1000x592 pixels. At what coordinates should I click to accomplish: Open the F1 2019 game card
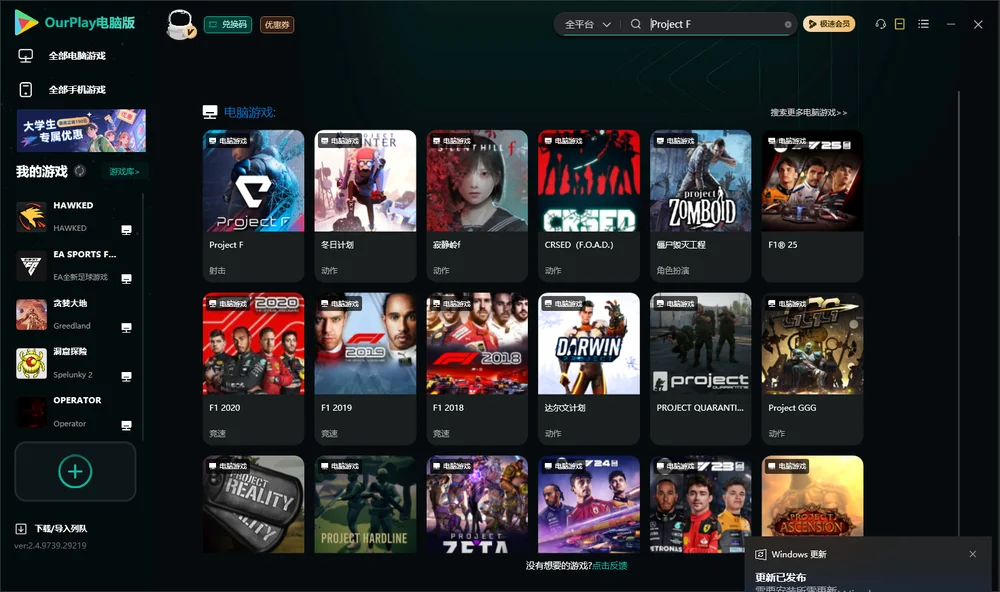[x=365, y=368]
